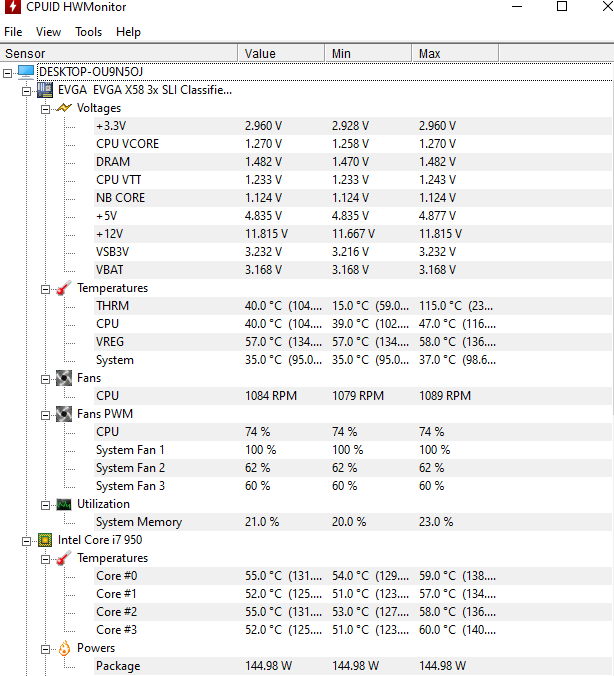The height and width of the screenshot is (676, 614).
Task: Click the Value column header
Action: click(x=281, y=53)
